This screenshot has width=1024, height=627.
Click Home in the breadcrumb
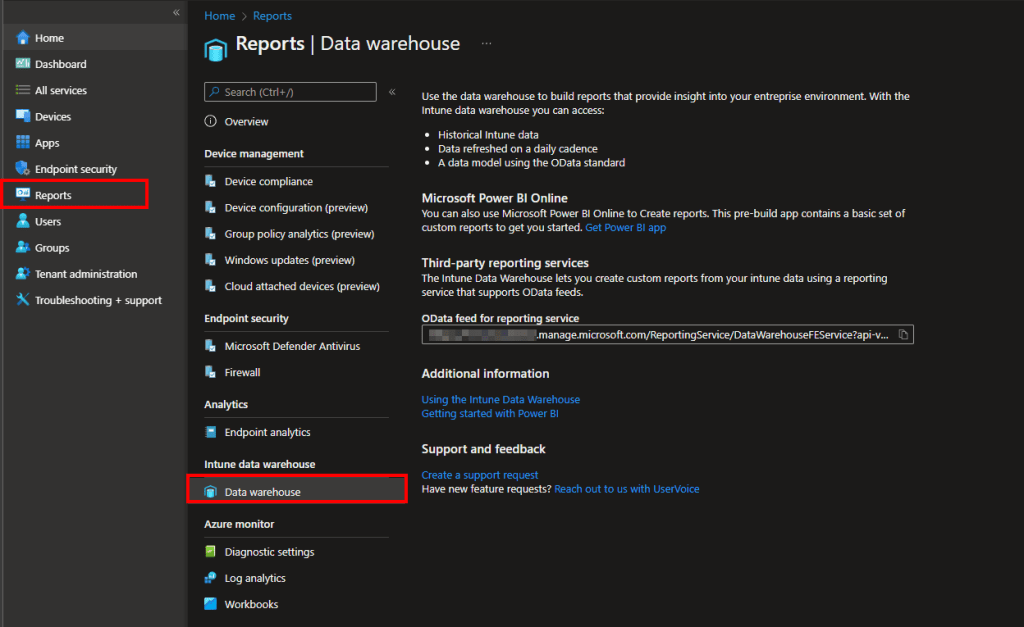(219, 16)
